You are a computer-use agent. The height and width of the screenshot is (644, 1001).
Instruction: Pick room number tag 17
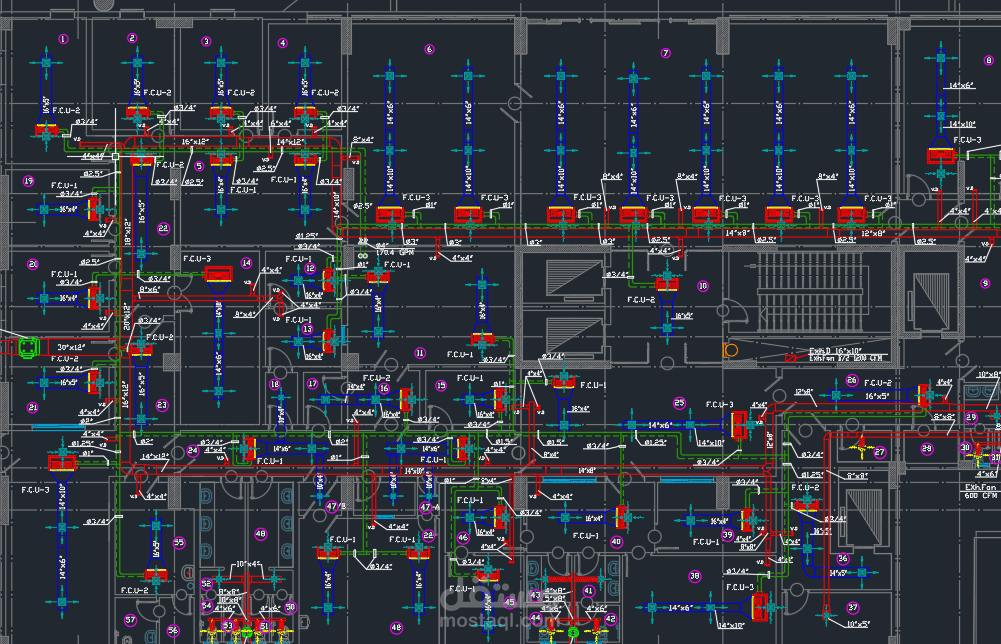(x=312, y=384)
